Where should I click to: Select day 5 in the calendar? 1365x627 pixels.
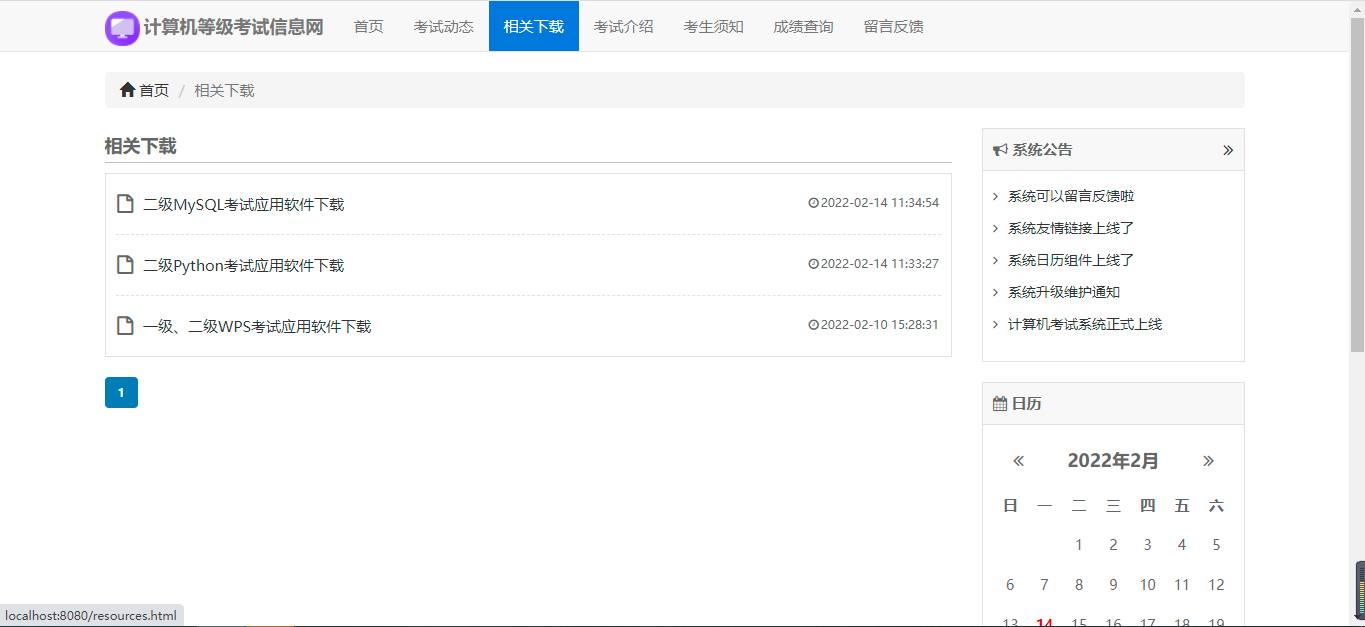(x=1216, y=545)
